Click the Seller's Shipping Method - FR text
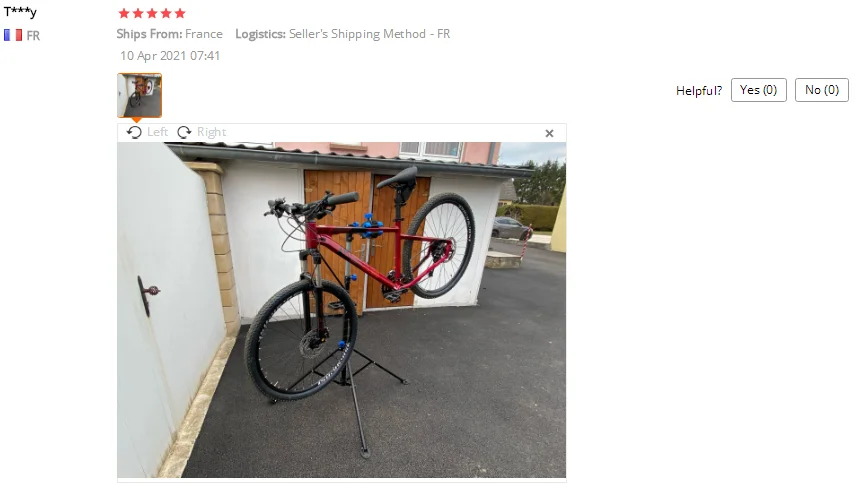 [x=369, y=34]
